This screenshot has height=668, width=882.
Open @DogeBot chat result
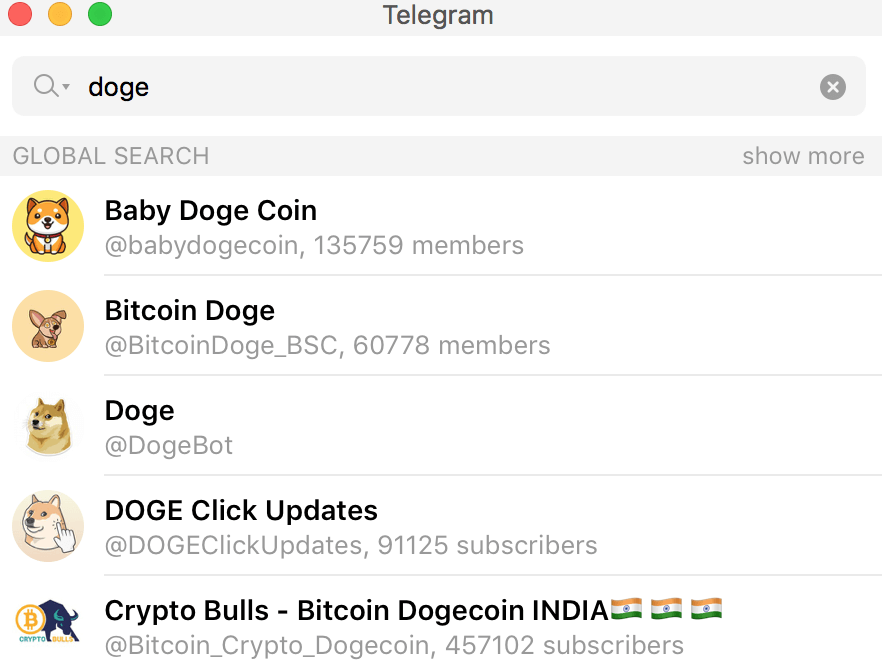pos(441,426)
